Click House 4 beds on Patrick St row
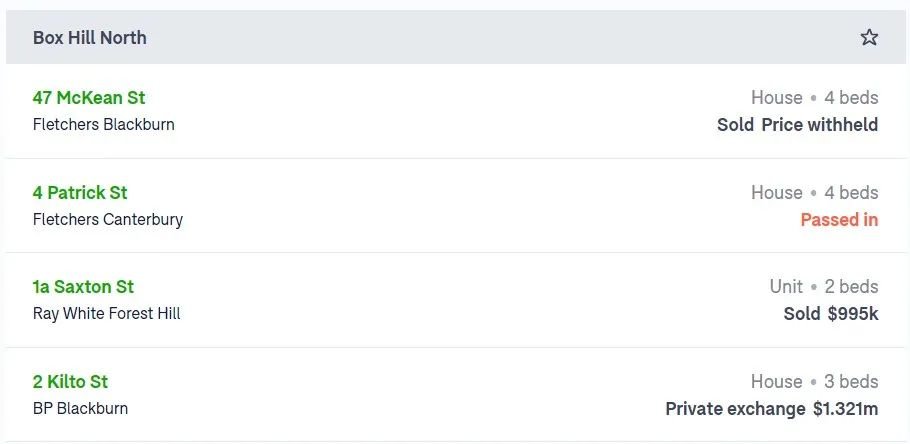This screenshot has height=444, width=910. [815, 192]
